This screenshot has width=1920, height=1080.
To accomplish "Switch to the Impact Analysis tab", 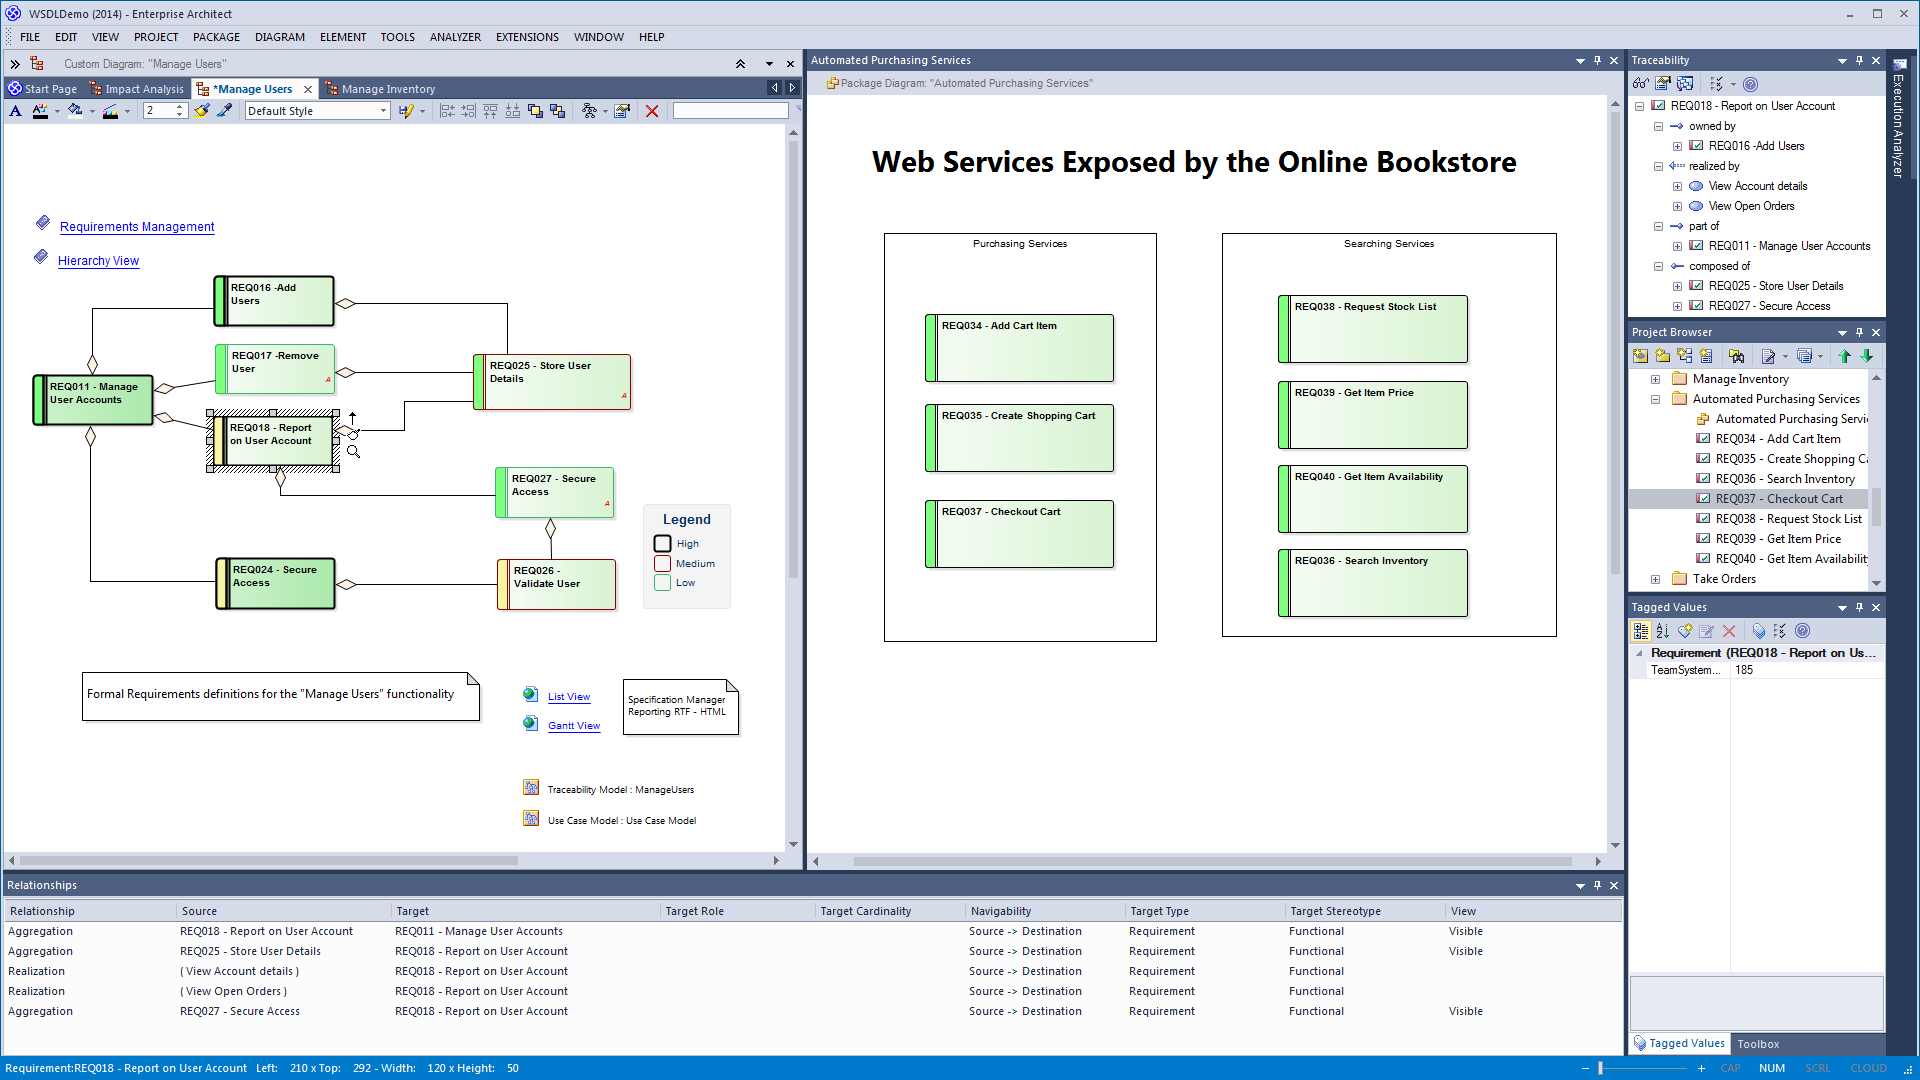I will pos(144,89).
